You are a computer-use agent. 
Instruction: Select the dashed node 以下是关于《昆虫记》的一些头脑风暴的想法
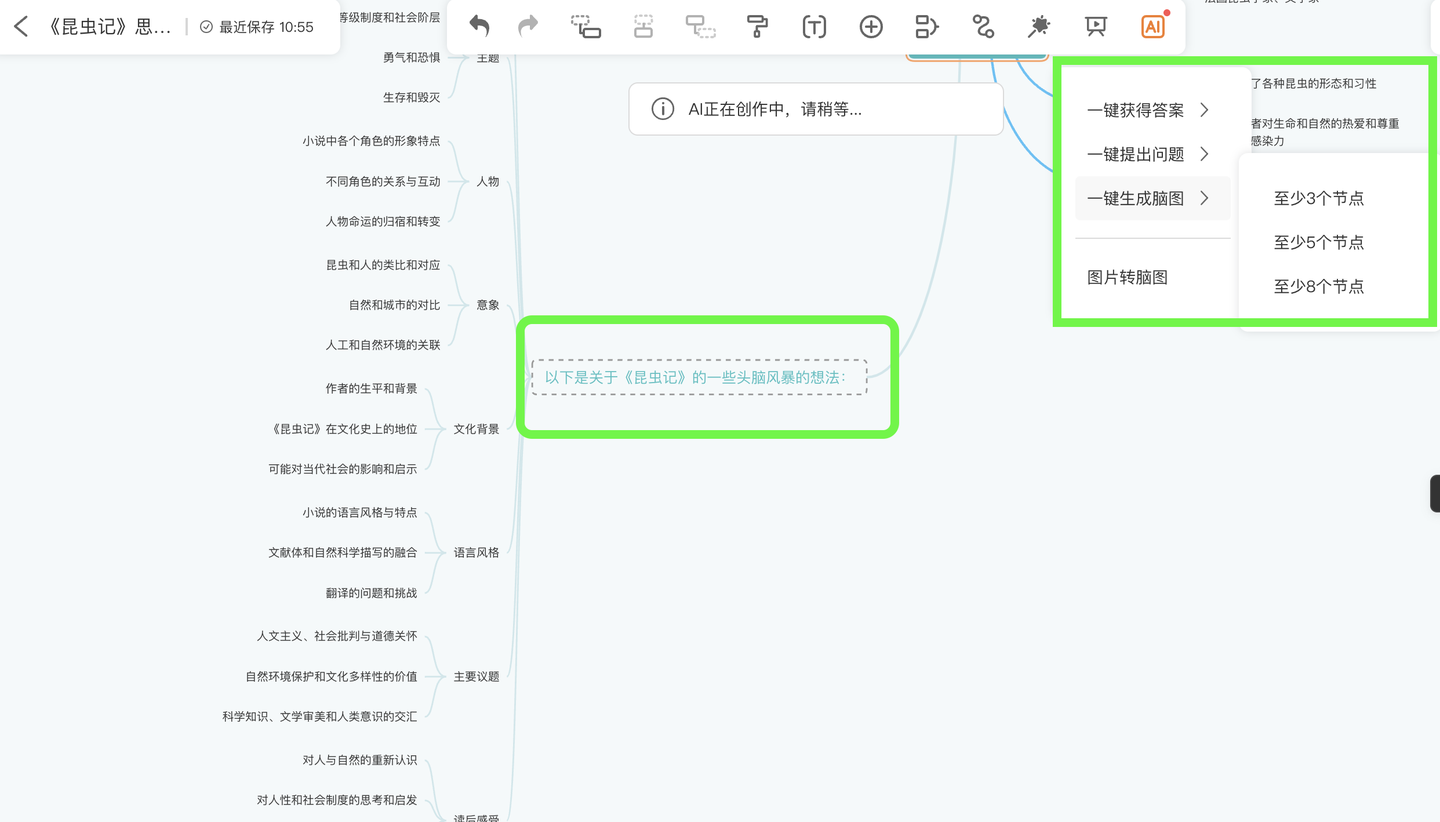click(699, 377)
